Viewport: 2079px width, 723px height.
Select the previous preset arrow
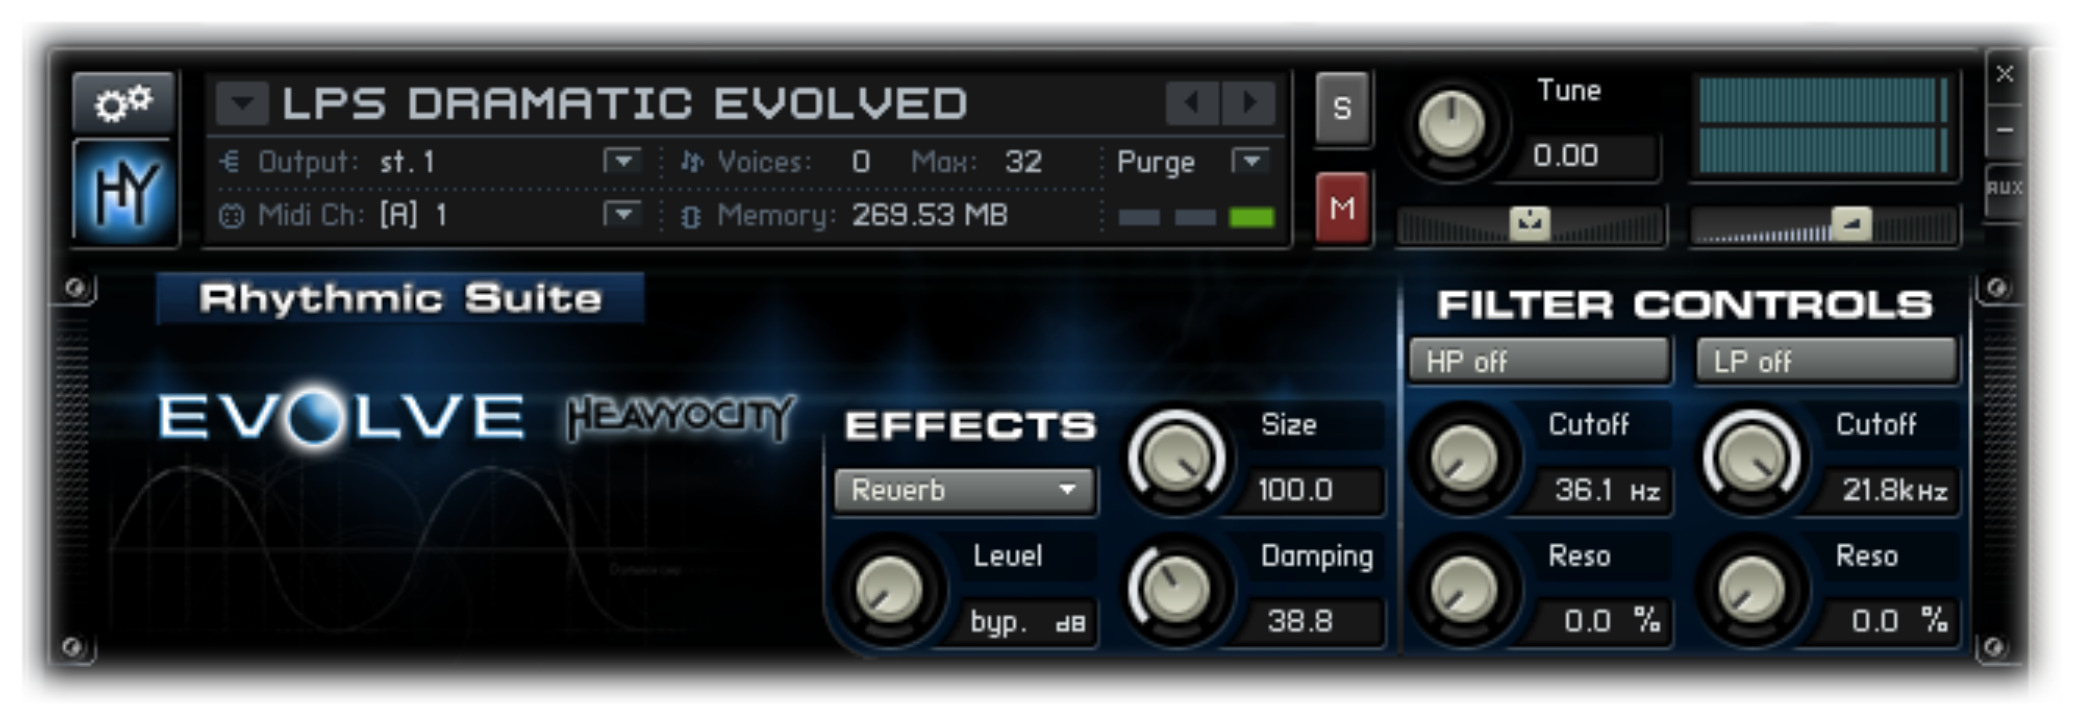click(x=1192, y=102)
